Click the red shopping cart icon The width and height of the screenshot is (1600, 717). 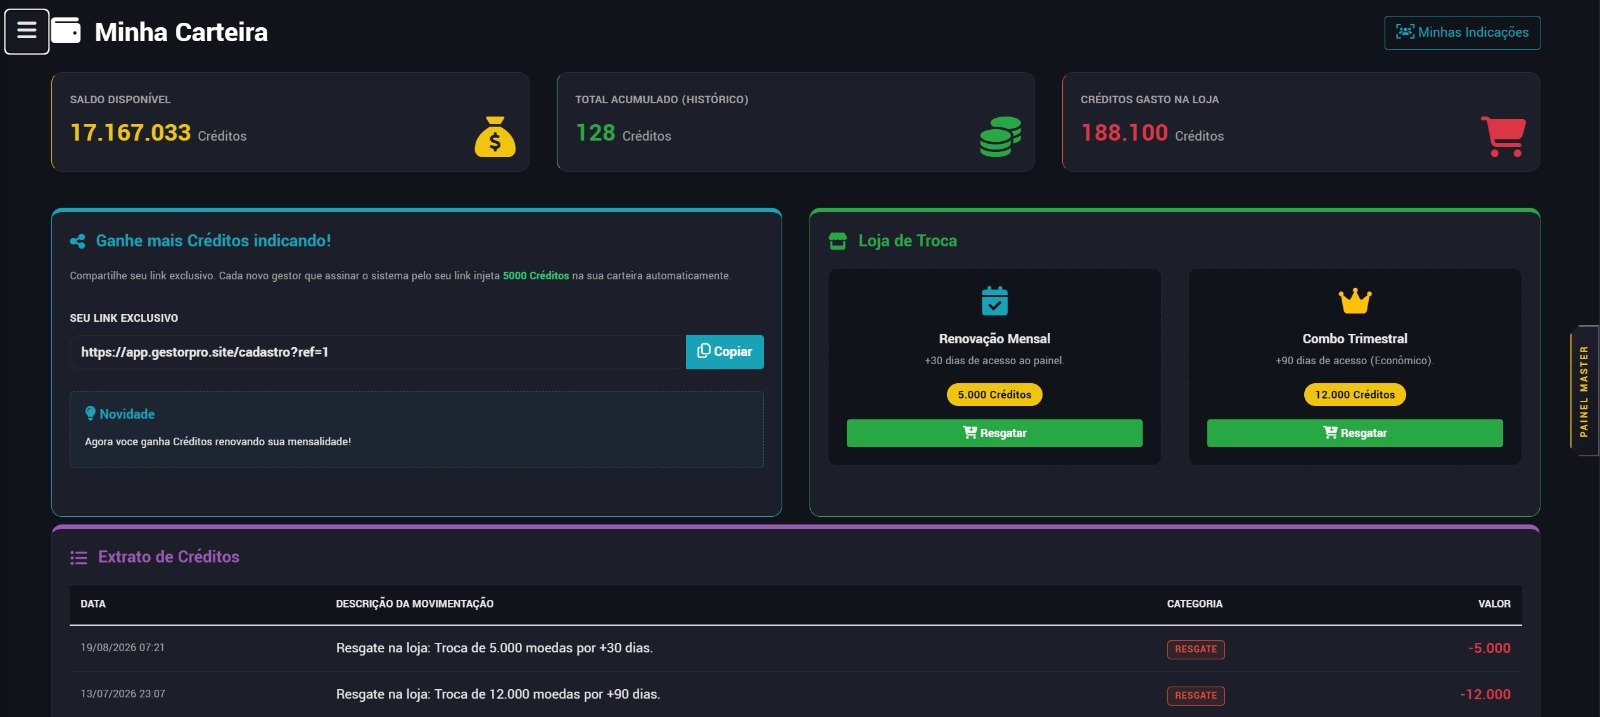pyautogui.click(x=1503, y=137)
